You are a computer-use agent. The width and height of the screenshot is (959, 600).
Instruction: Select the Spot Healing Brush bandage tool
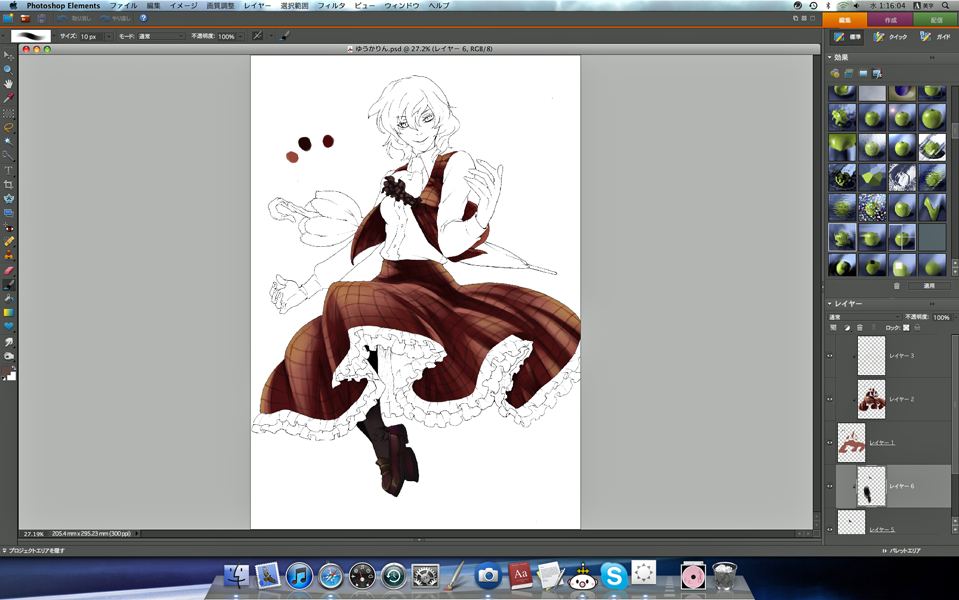(9, 242)
